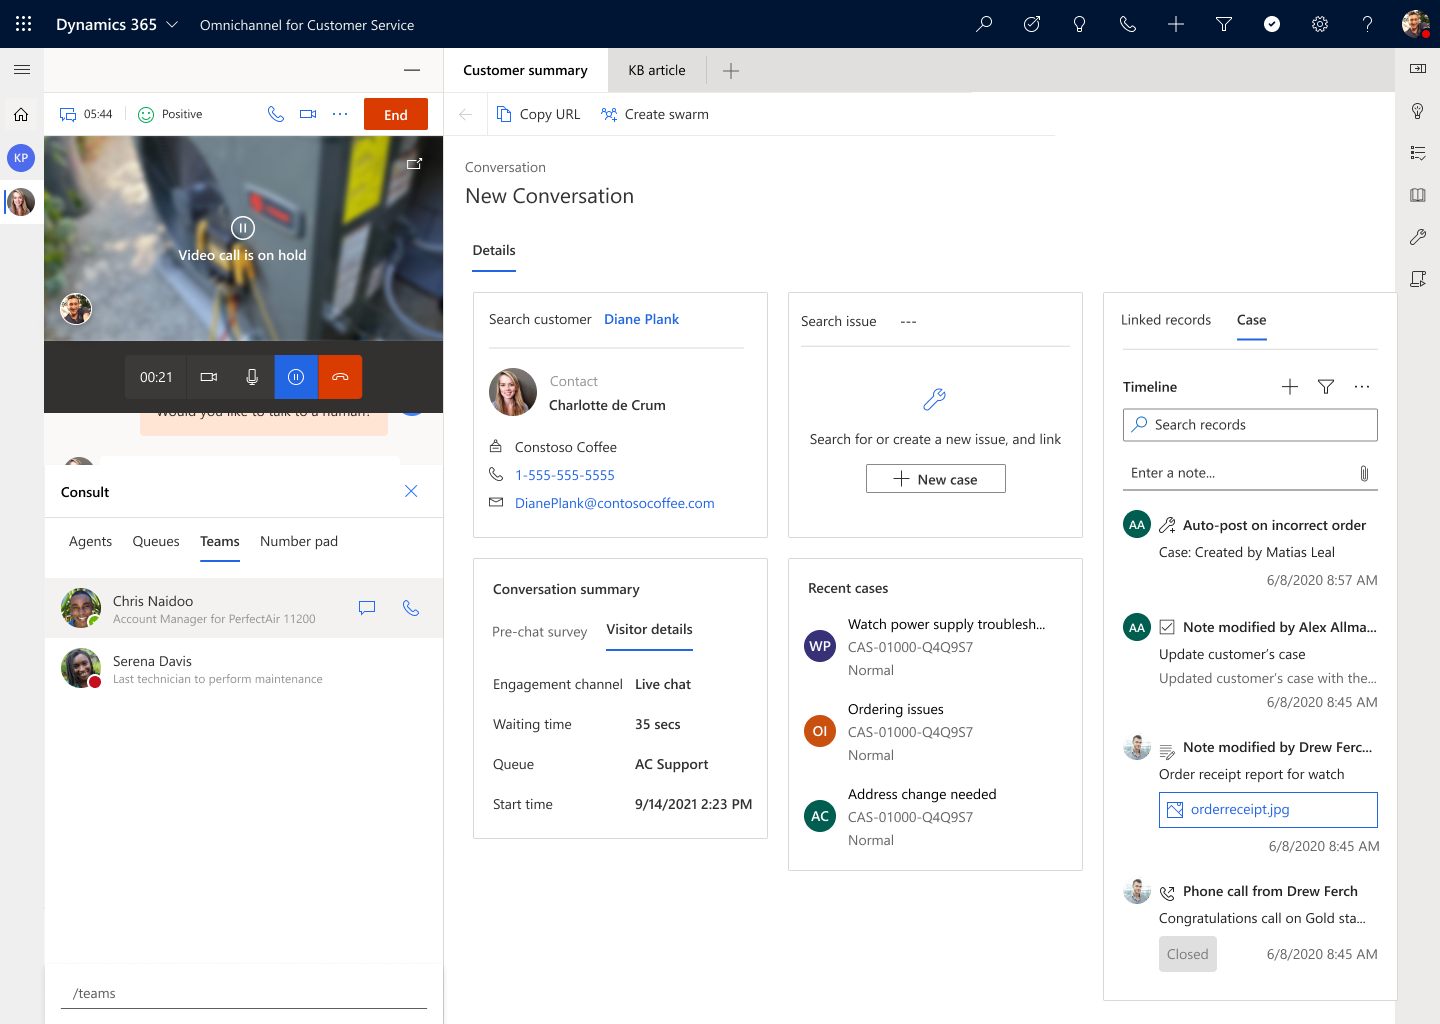The height and width of the screenshot is (1024, 1440).
Task: Switch to the KB article tab
Action: click(657, 70)
